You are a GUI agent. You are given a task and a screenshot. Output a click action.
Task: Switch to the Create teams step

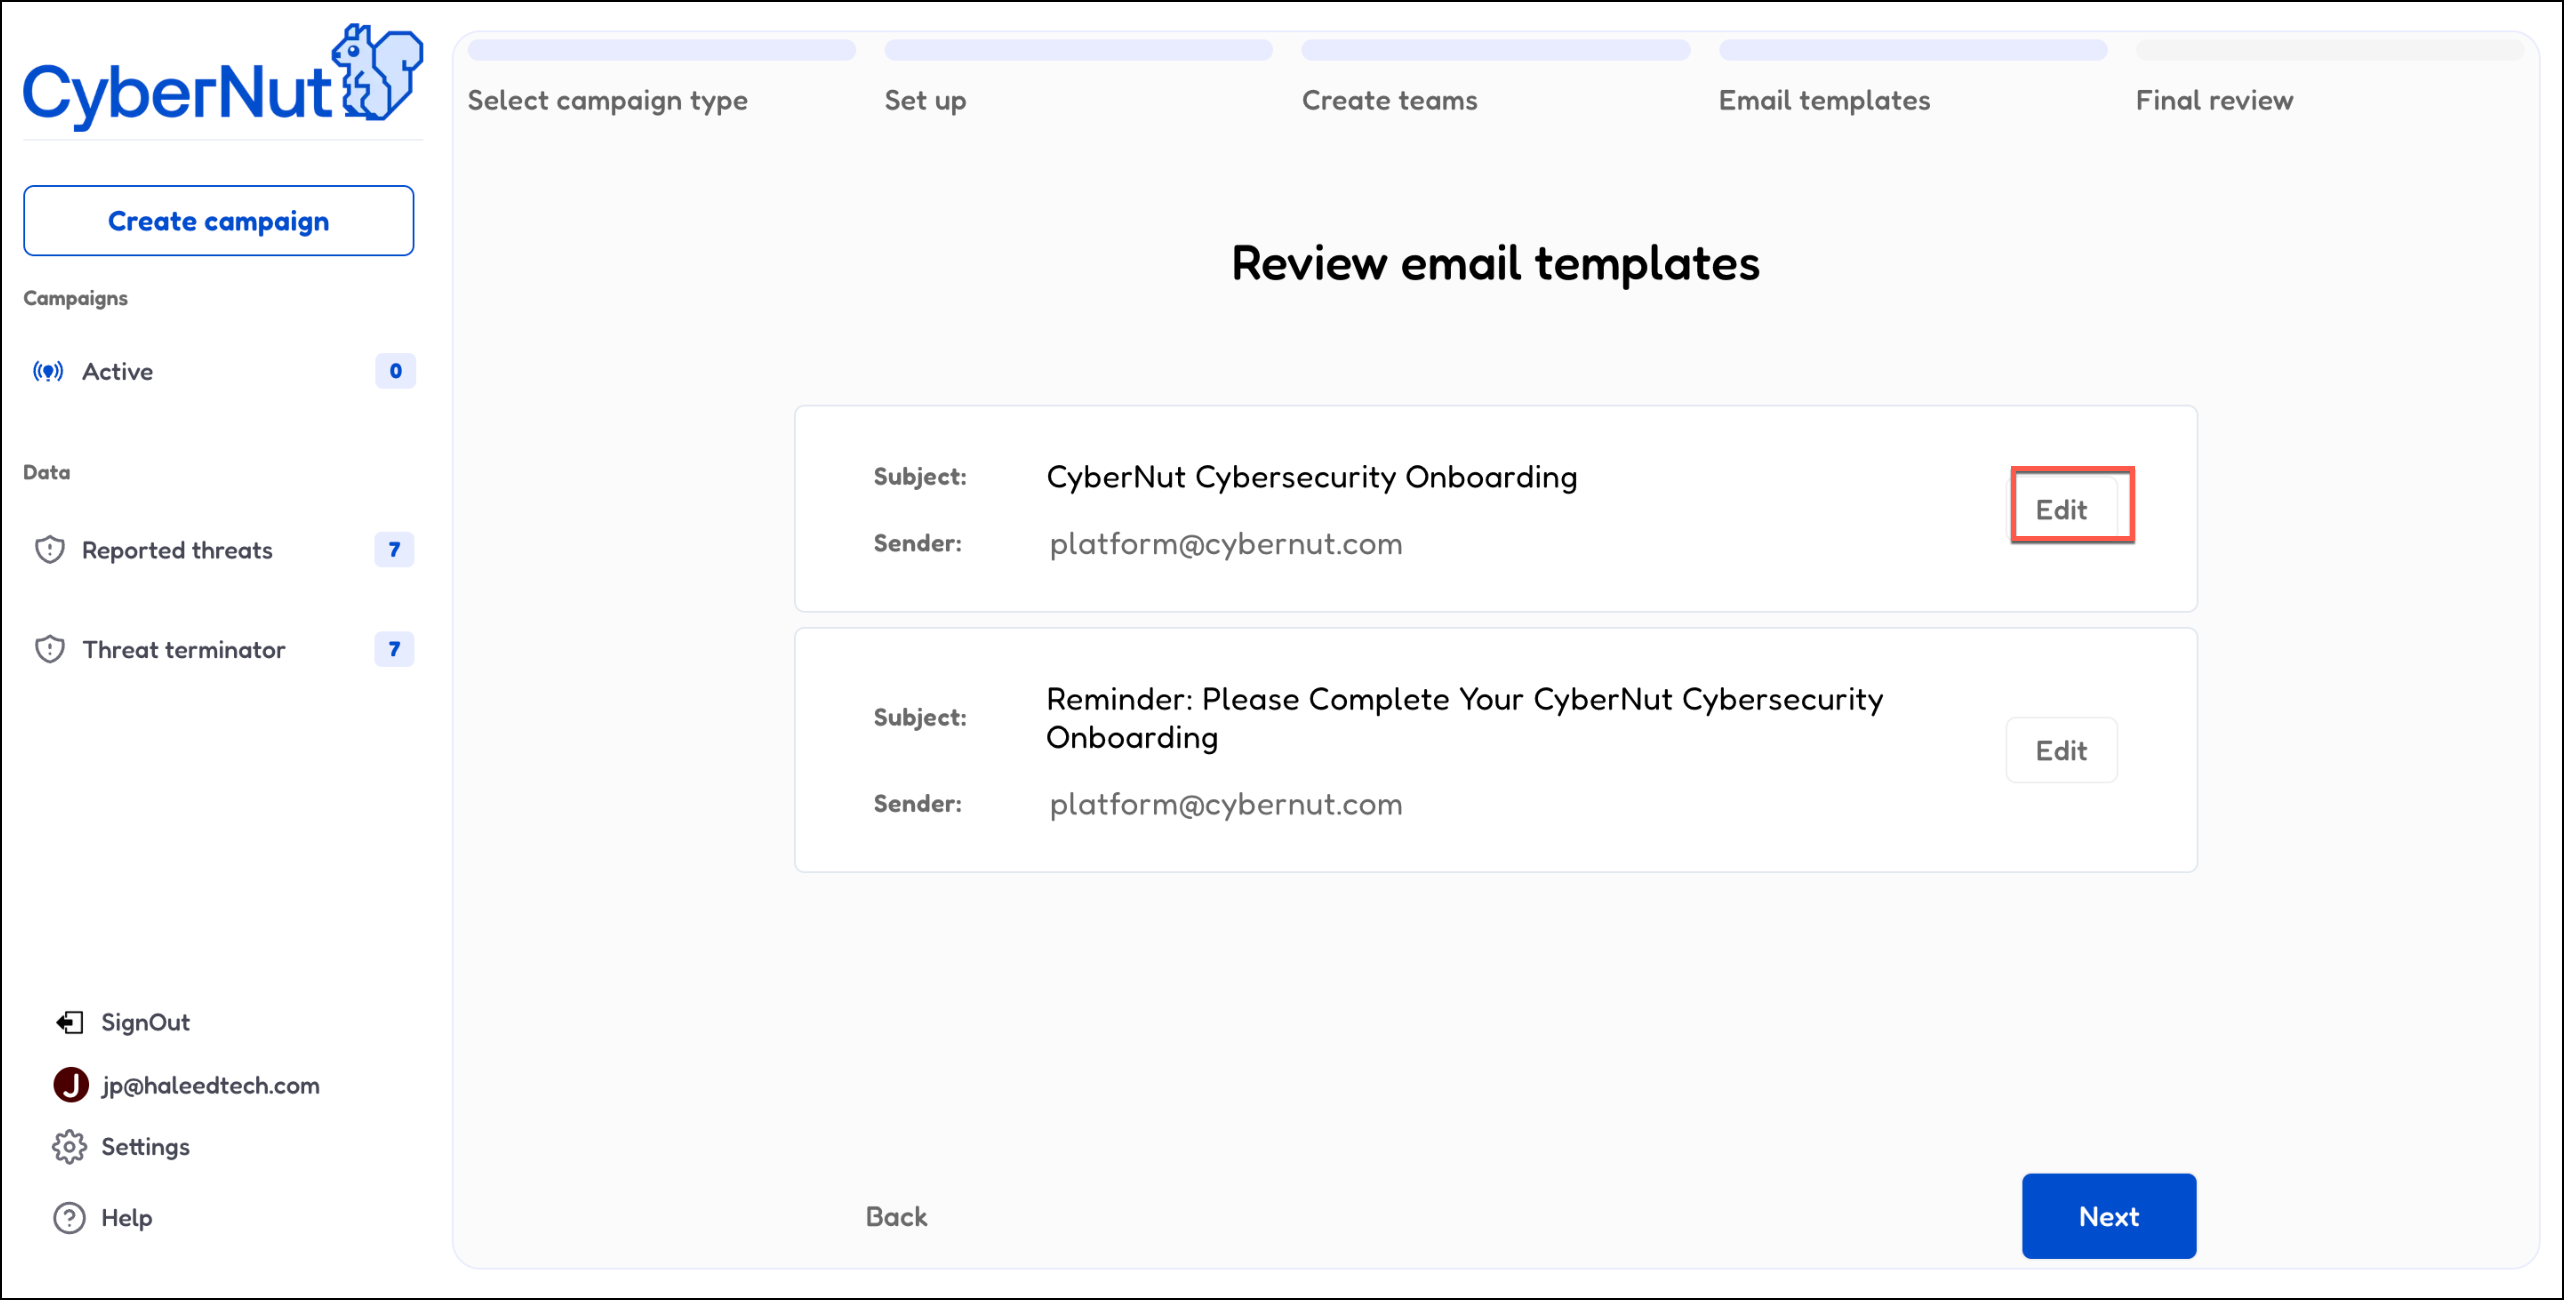tap(1389, 100)
